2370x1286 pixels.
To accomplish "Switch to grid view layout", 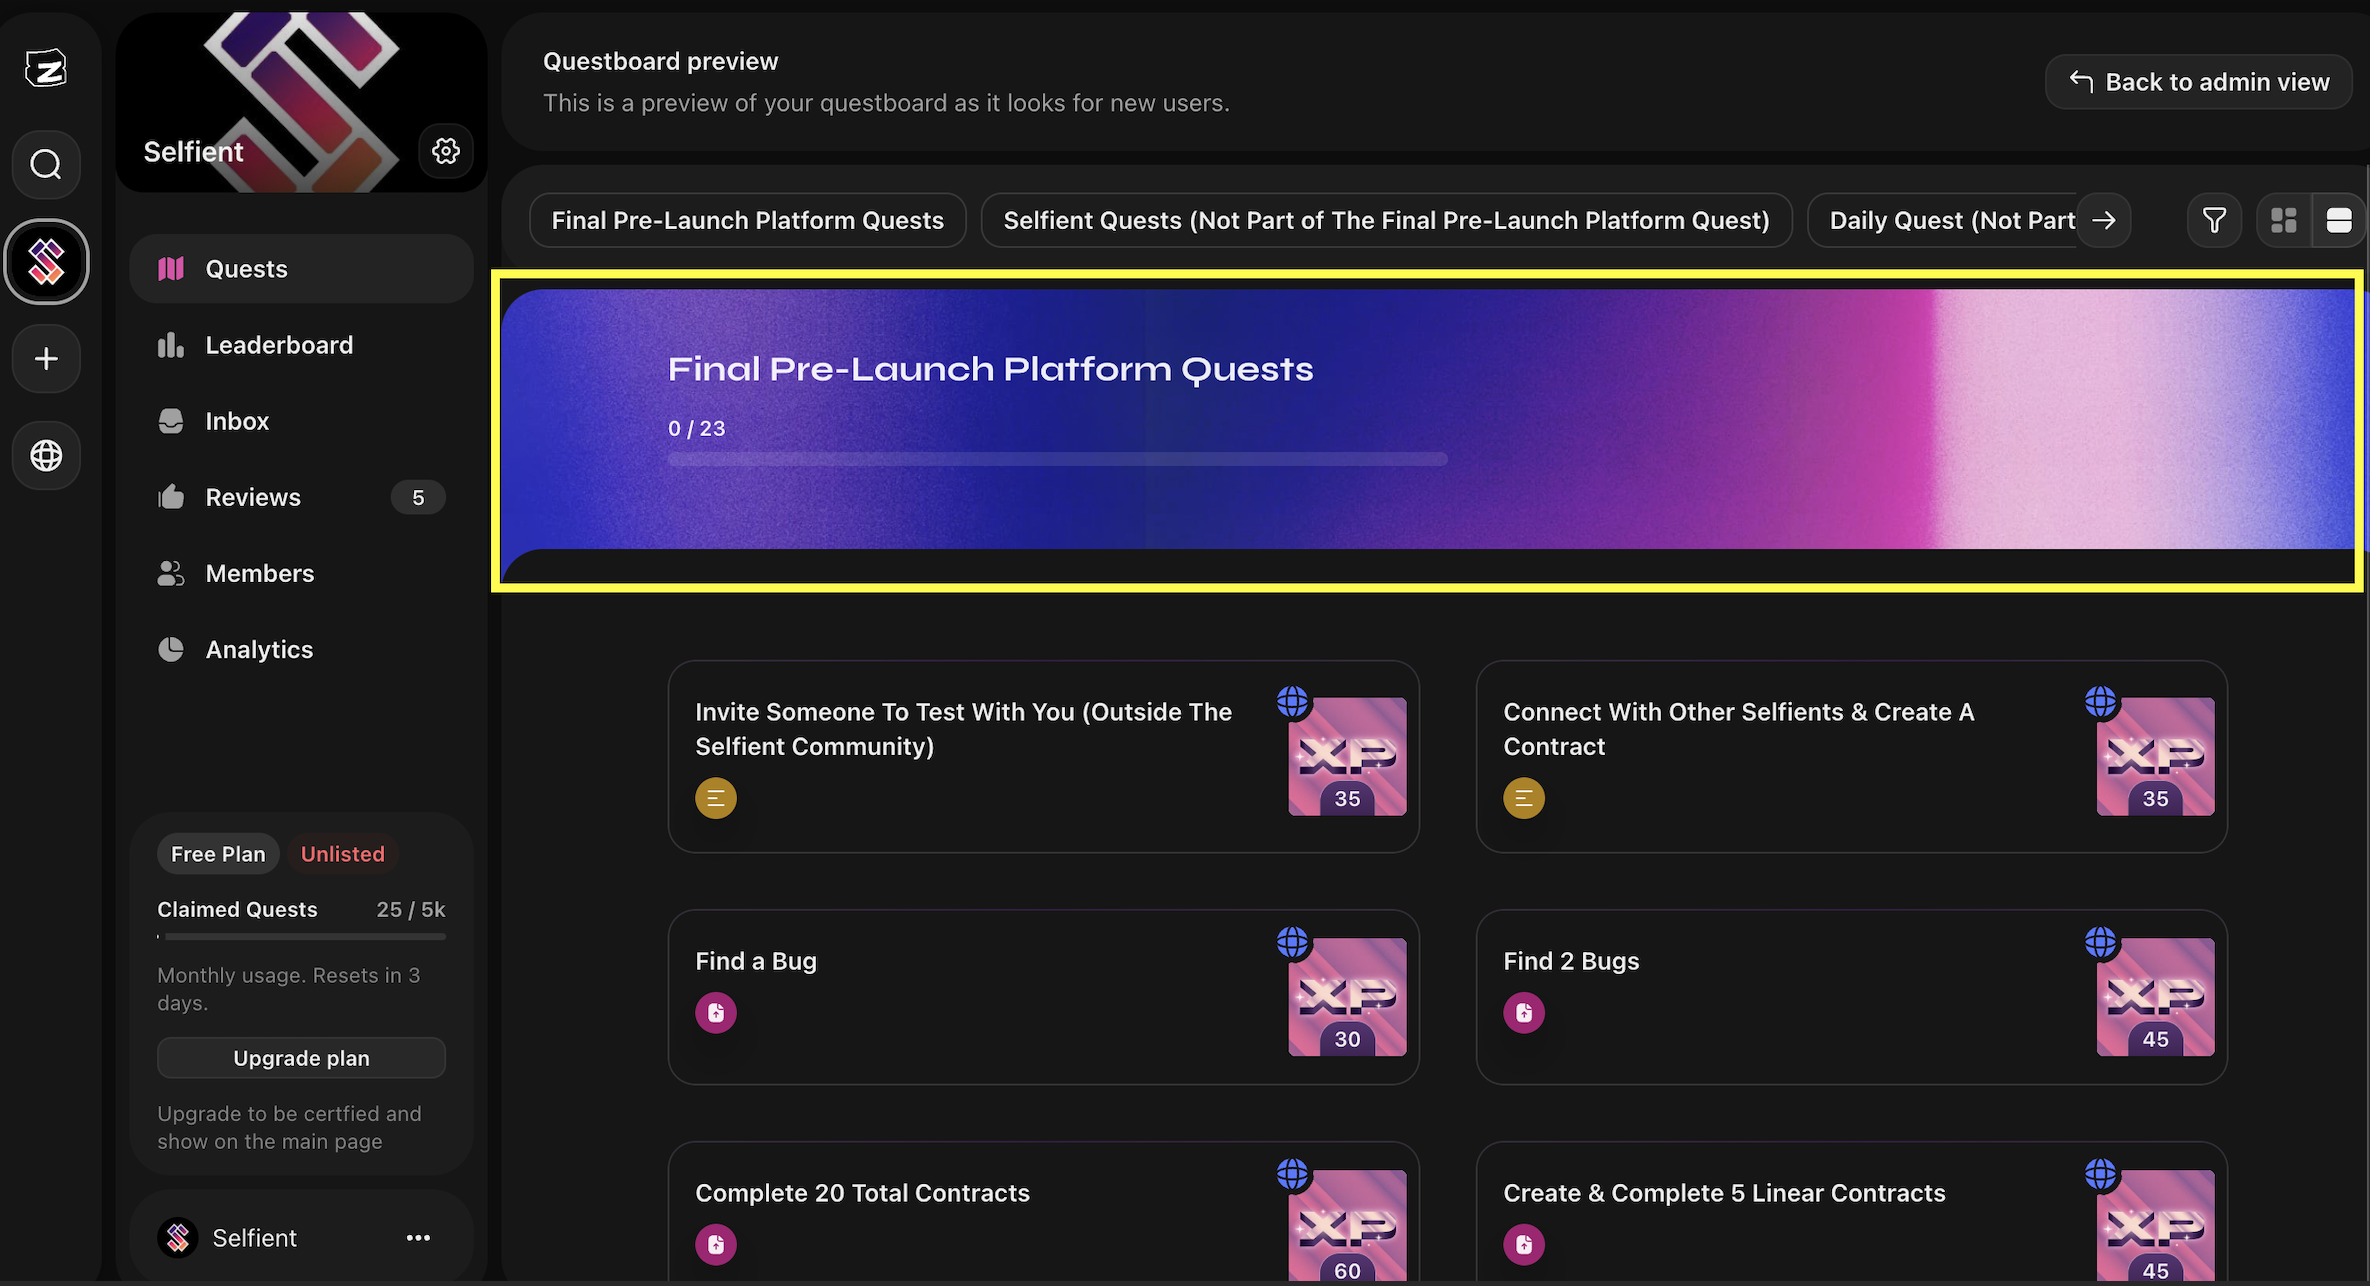I will [2284, 220].
